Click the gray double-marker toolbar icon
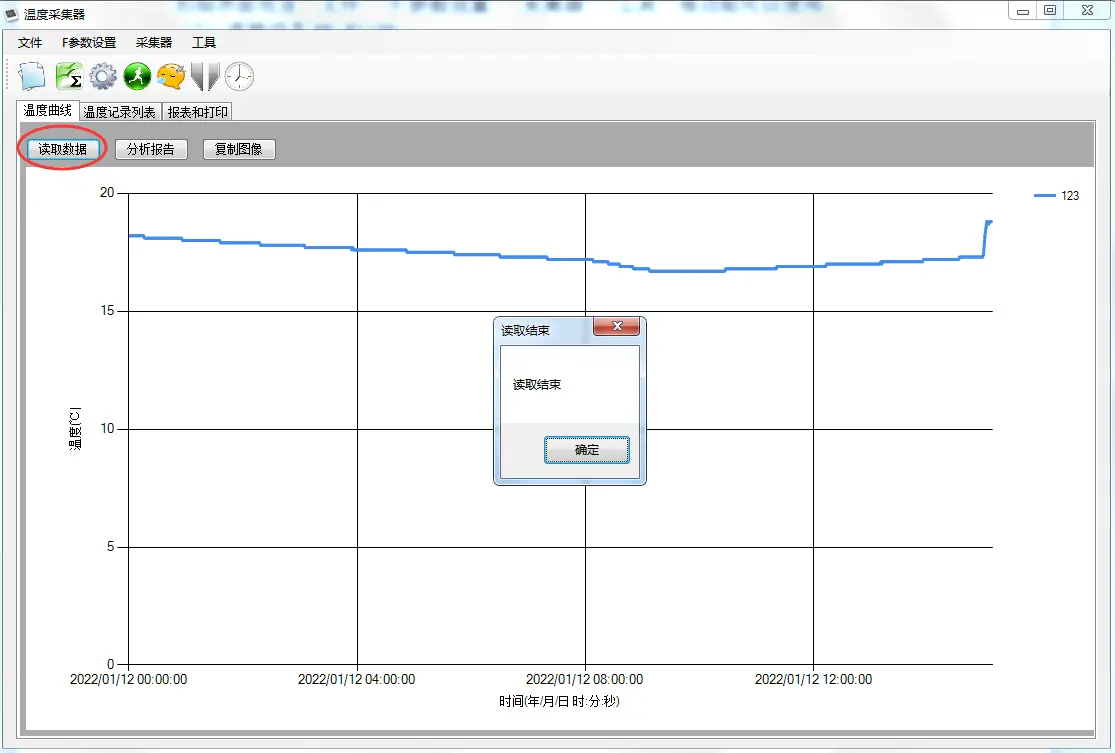Screen dimensions: 1115x753 coord(205,76)
